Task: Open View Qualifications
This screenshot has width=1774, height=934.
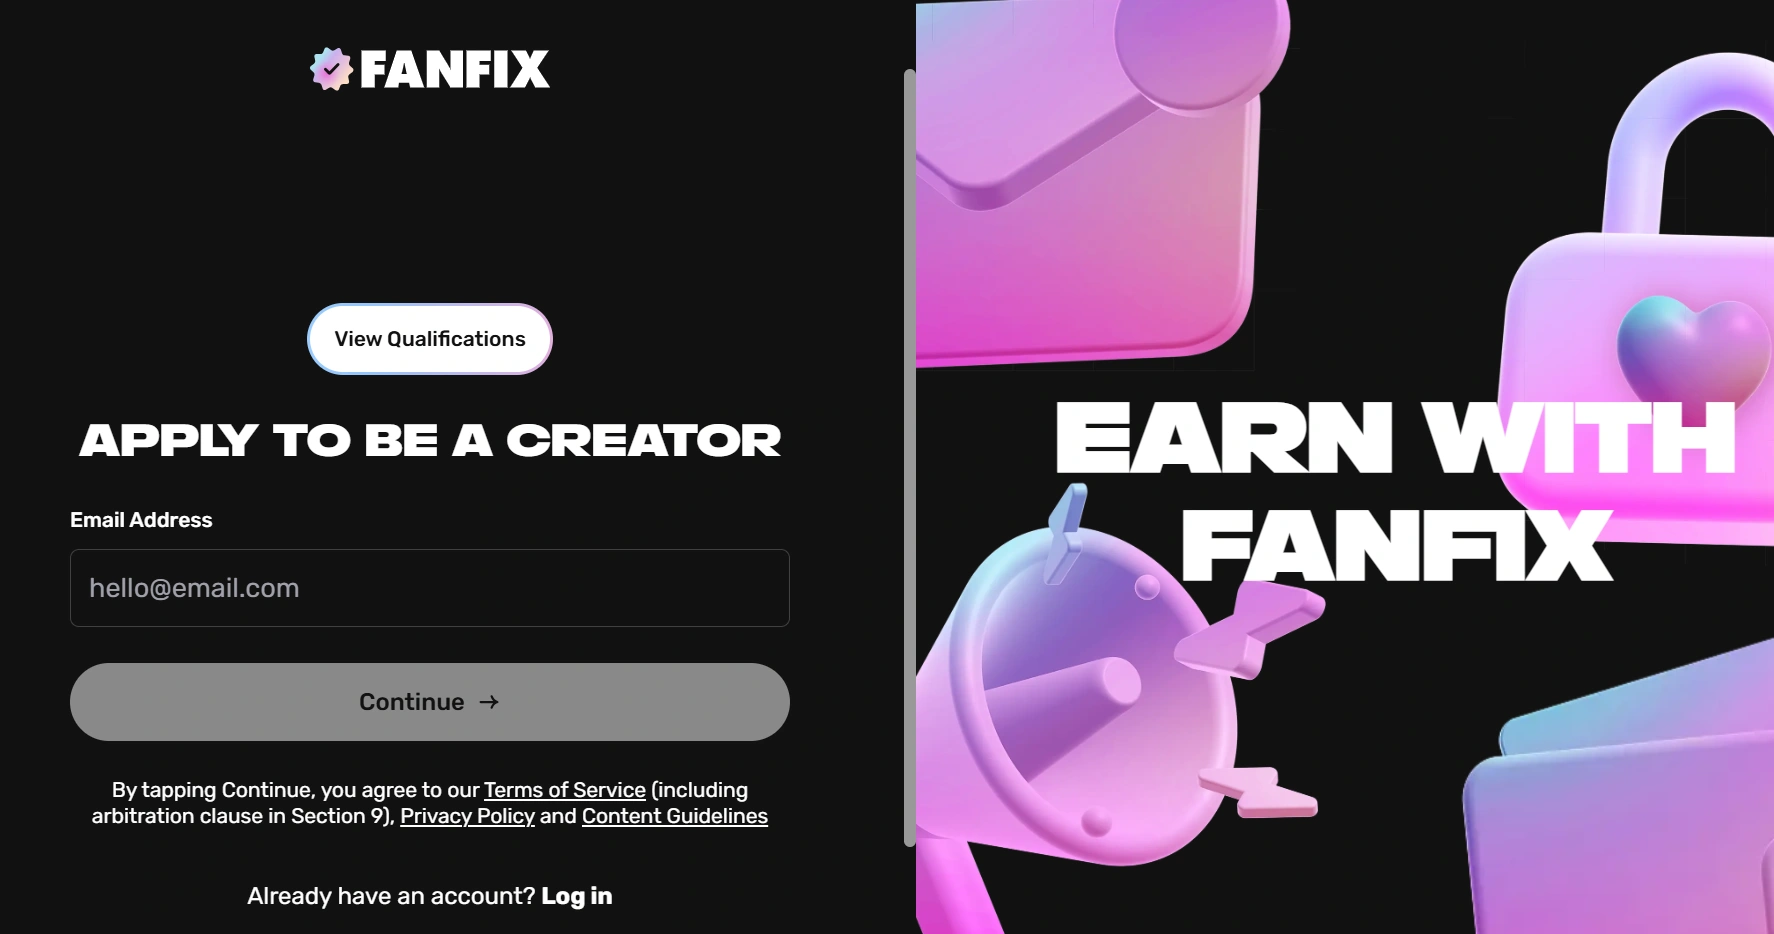Action: pyautogui.click(x=430, y=339)
